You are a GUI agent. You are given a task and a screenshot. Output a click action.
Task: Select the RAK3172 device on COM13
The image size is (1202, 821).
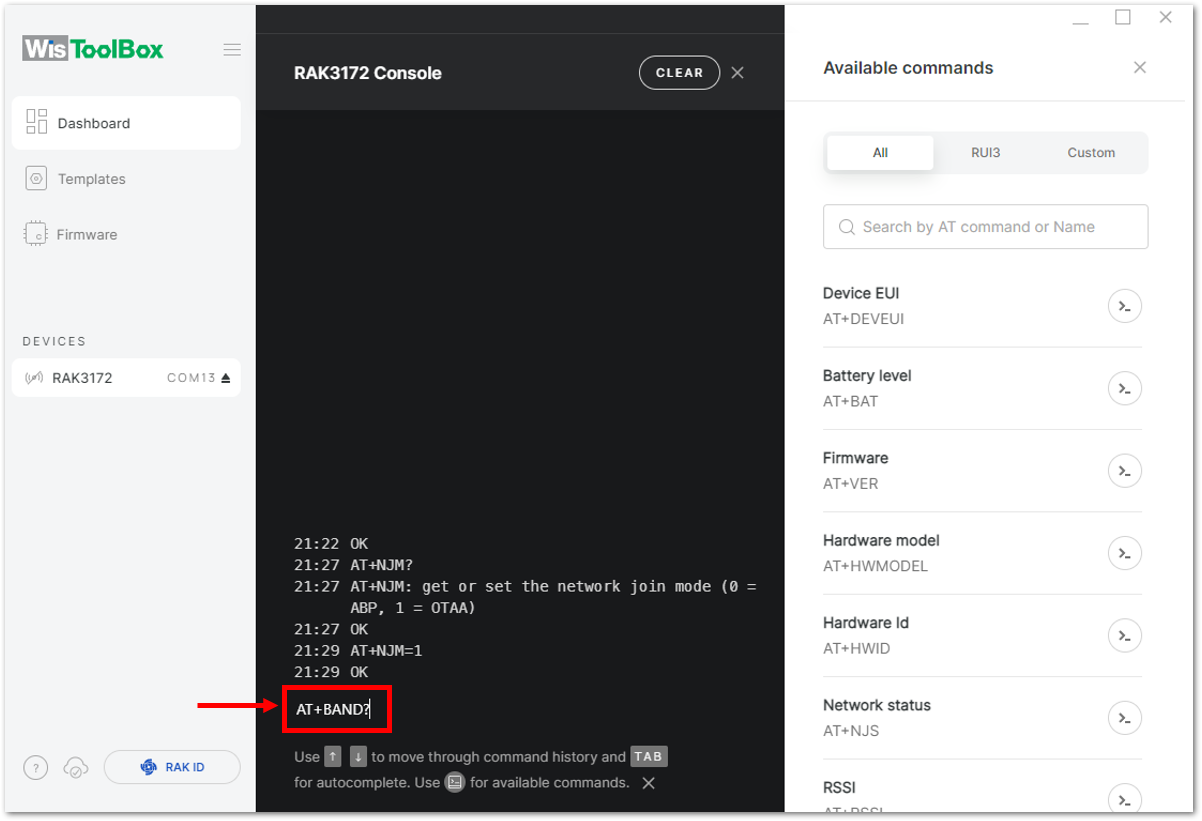[126, 378]
